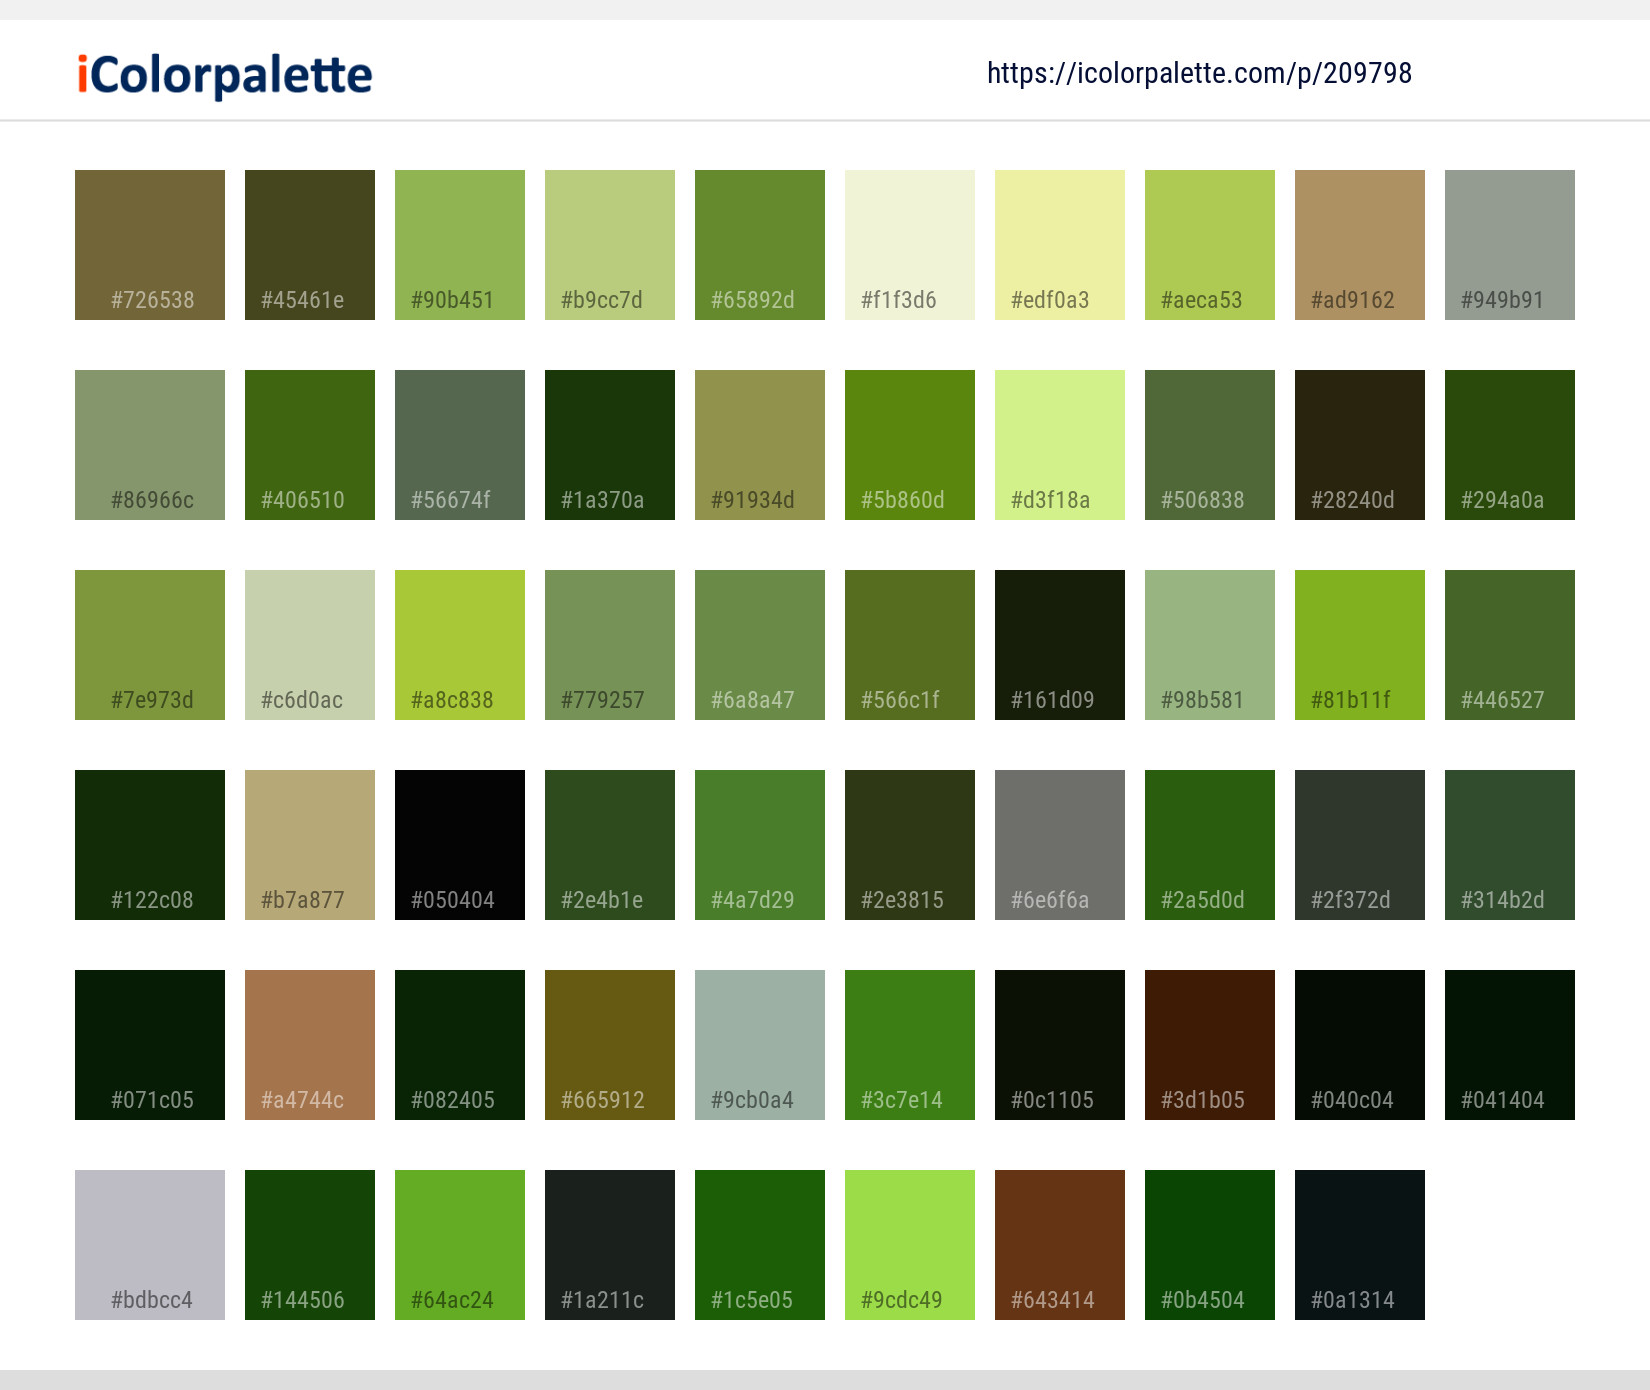Click the #98b581 swatch
Image resolution: width=1650 pixels, height=1390 pixels.
coord(1210,645)
